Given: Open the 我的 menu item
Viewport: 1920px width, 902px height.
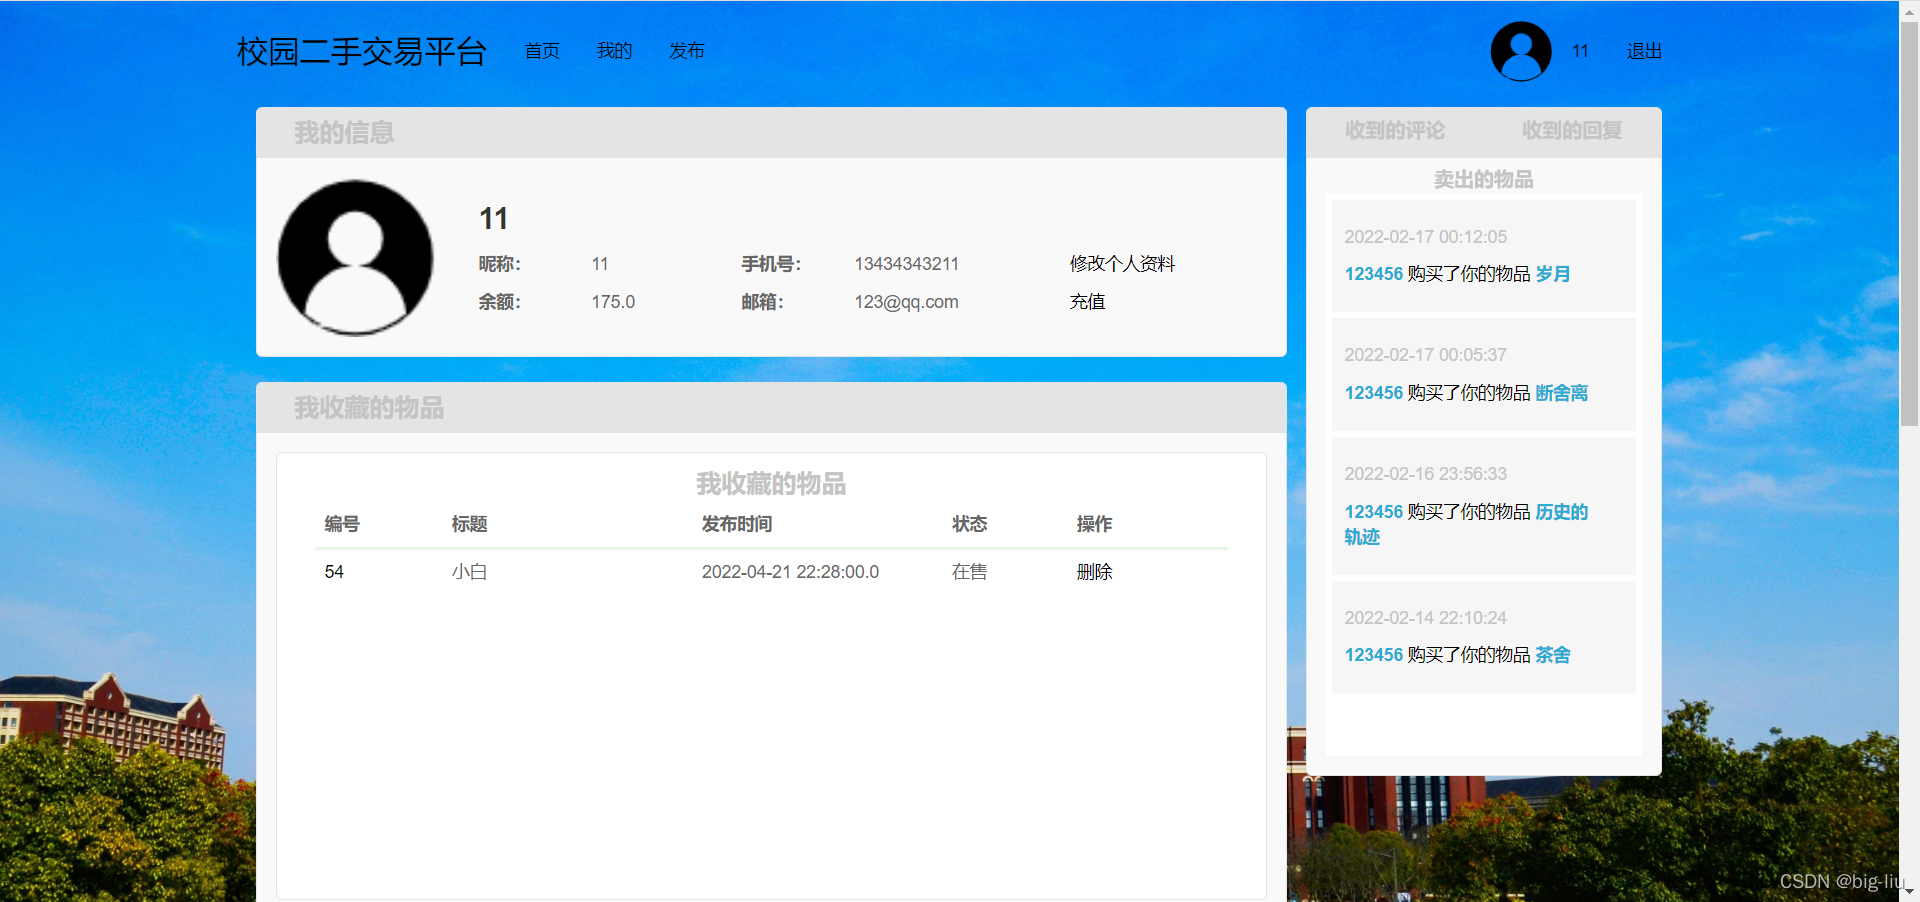Looking at the screenshot, I should tap(614, 51).
